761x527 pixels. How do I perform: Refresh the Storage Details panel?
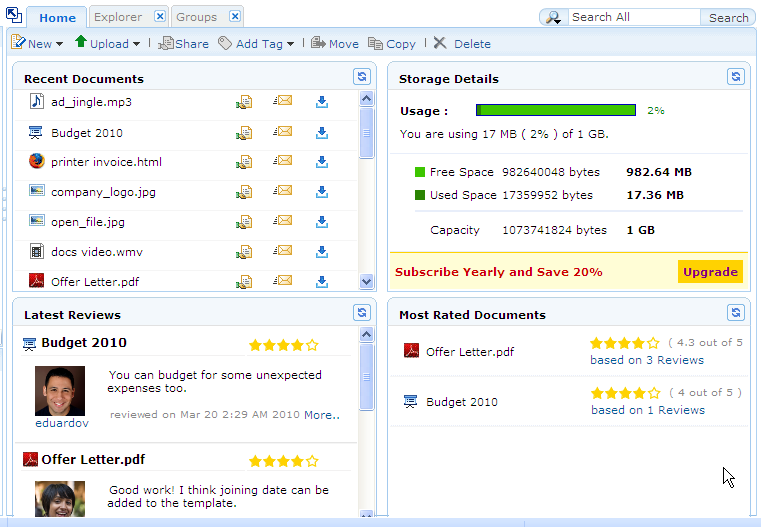[736, 77]
